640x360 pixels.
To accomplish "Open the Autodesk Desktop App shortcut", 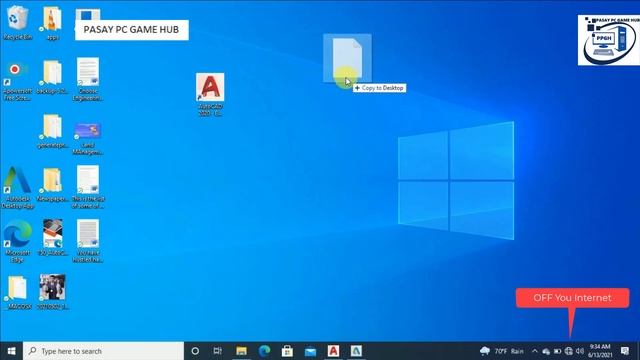I will pyautogui.click(x=17, y=187).
